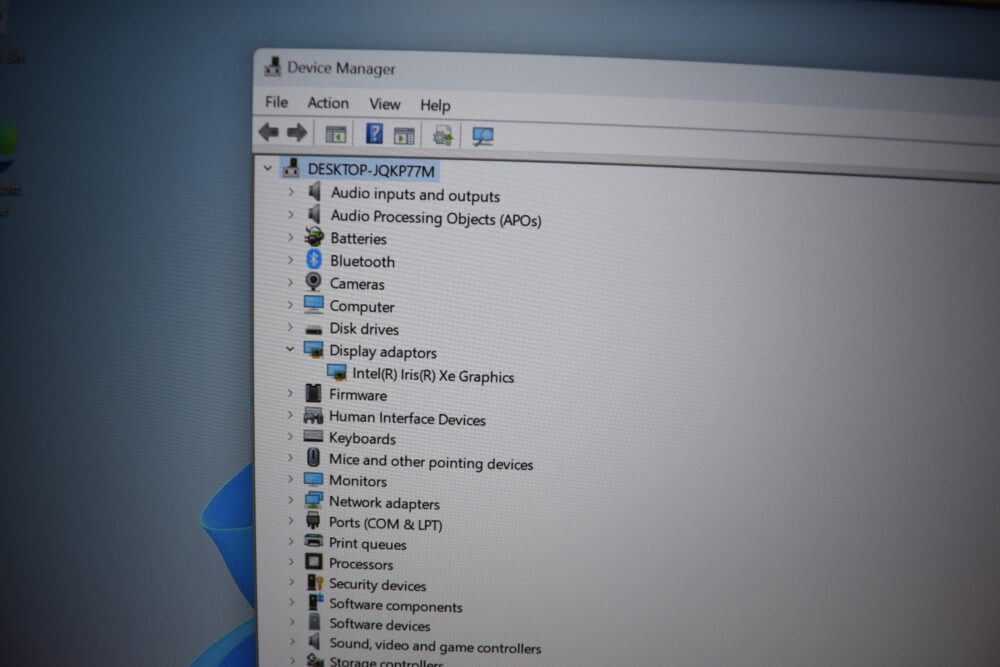Click the Human Interface Devices icon

click(x=313, y=416)
